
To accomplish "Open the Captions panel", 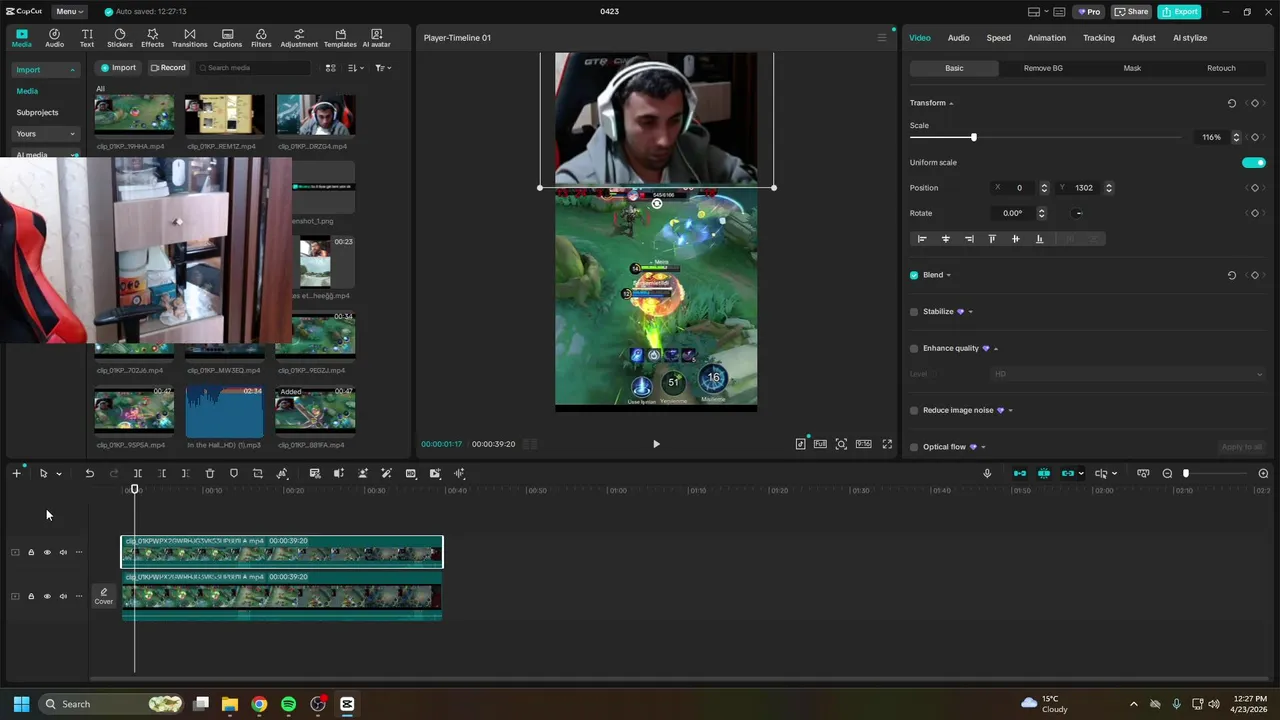I will pyautogui.click(x=227, y=38).
